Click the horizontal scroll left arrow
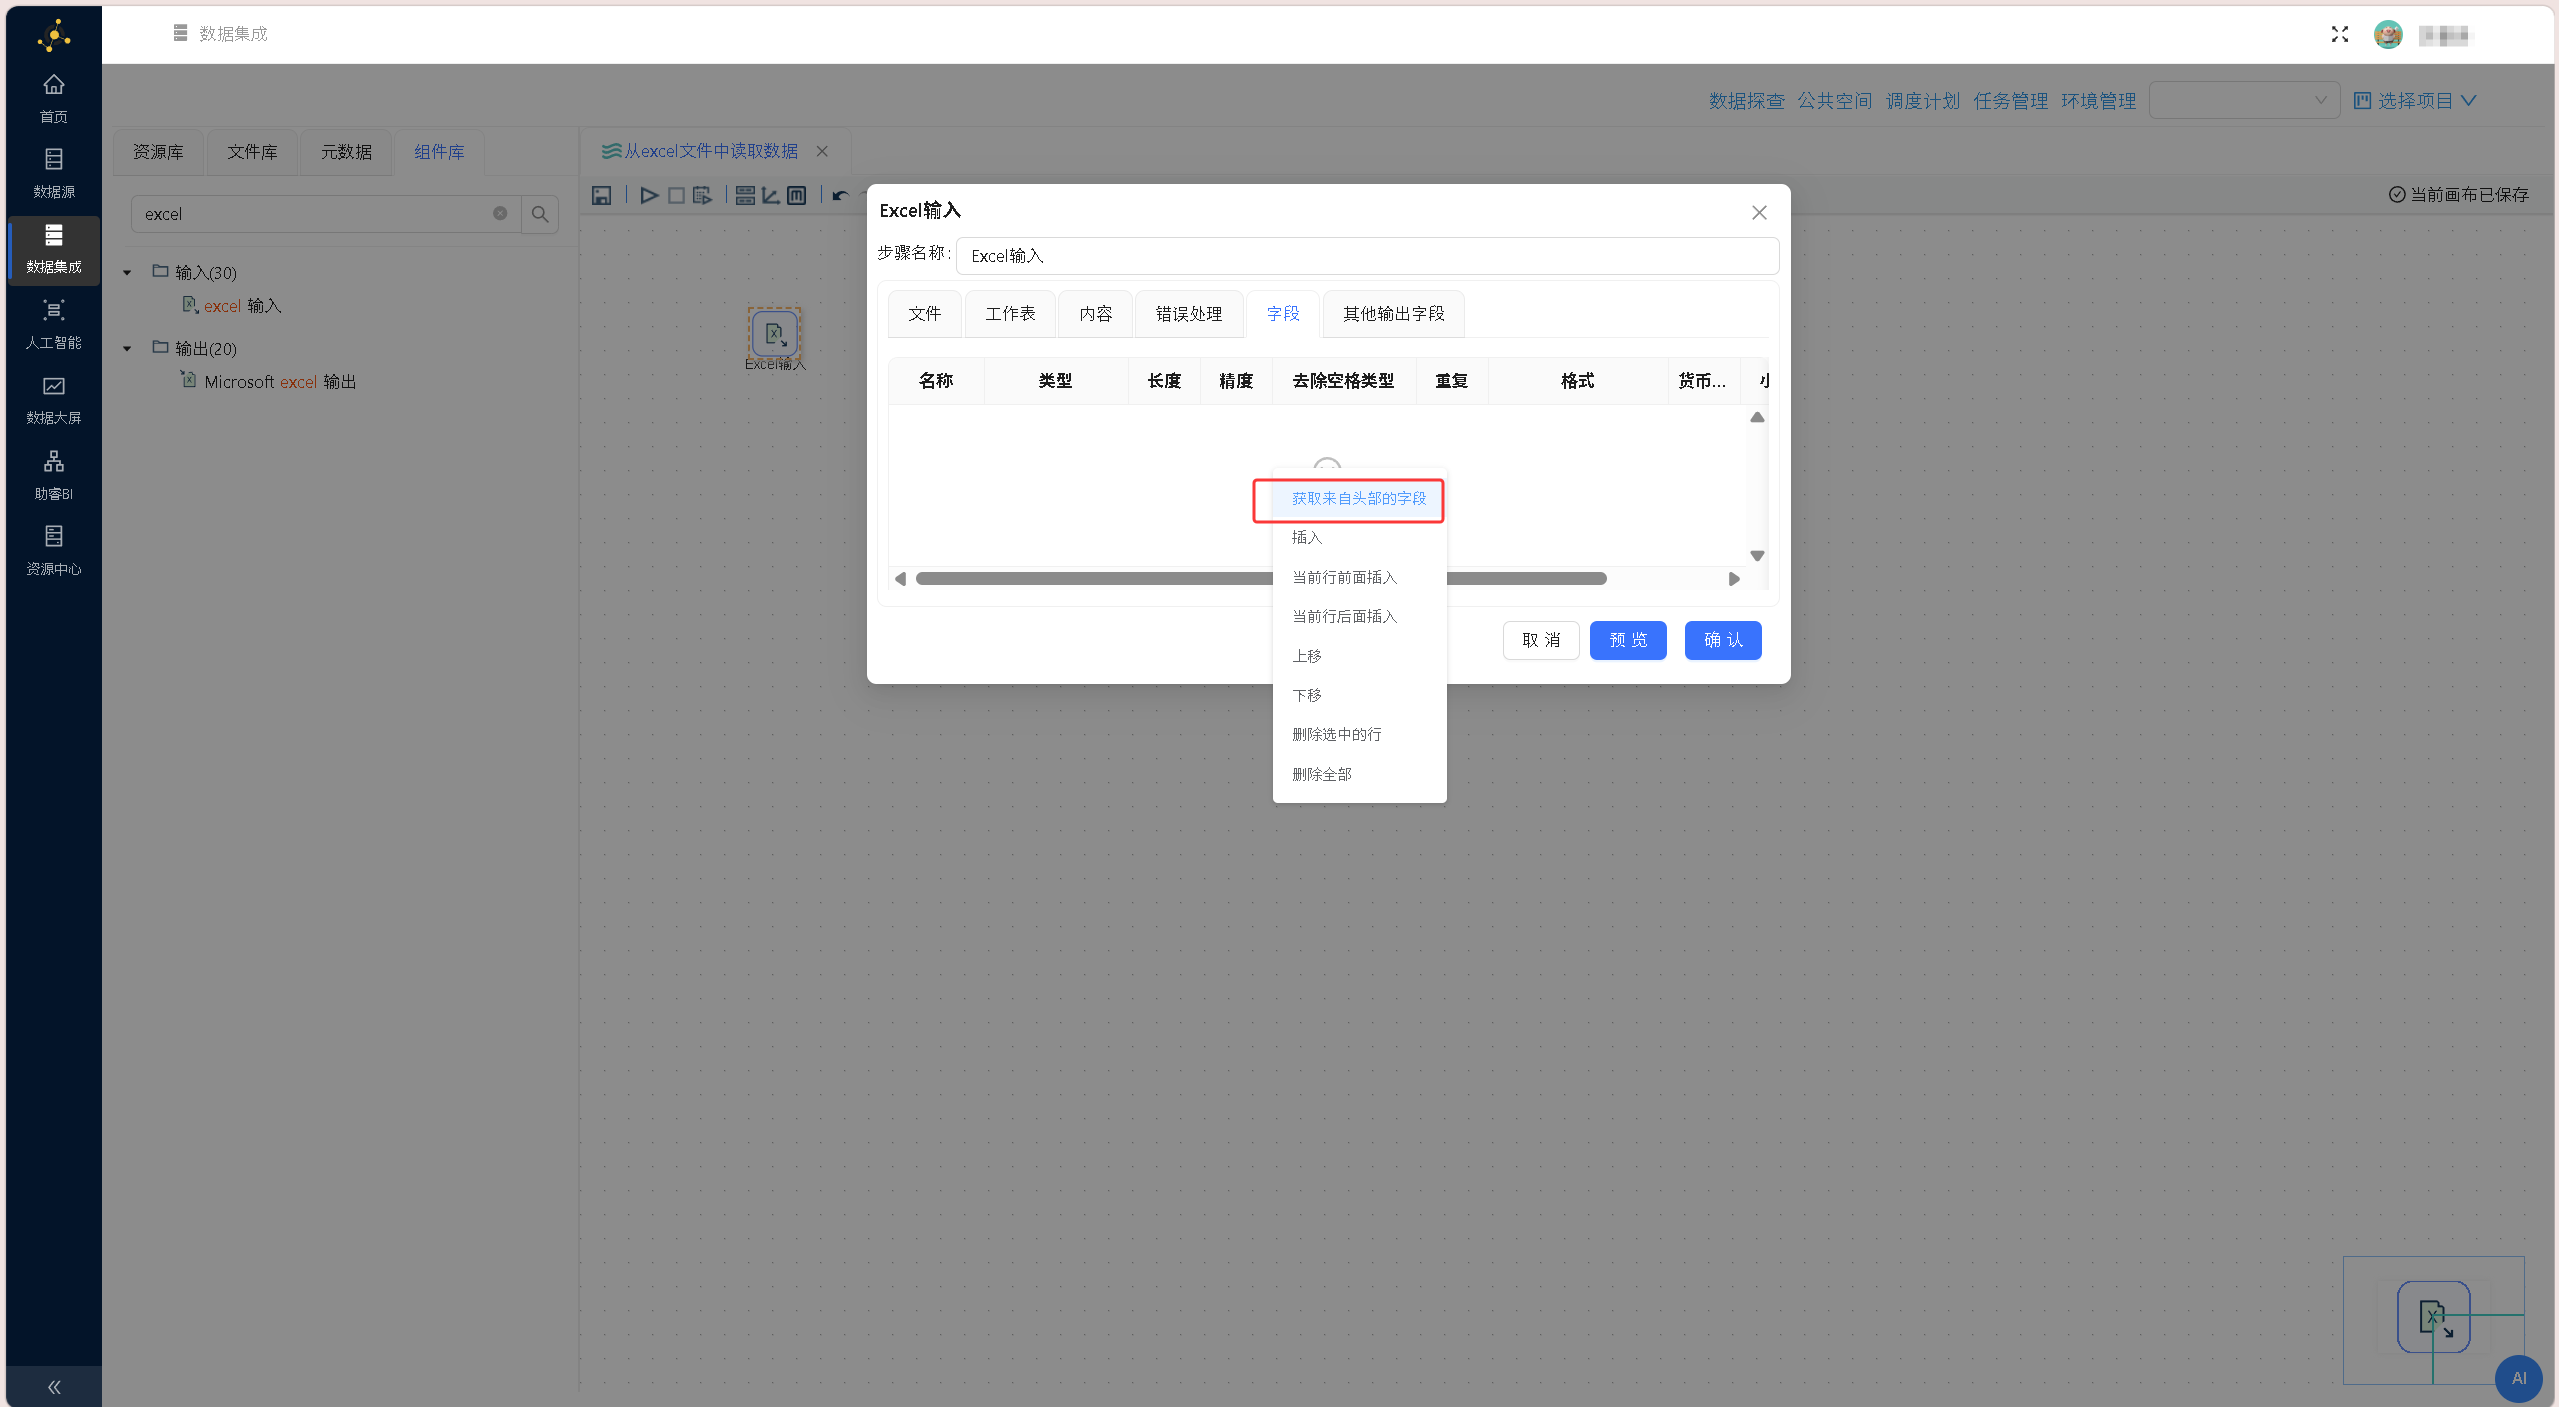 [900, 578]
